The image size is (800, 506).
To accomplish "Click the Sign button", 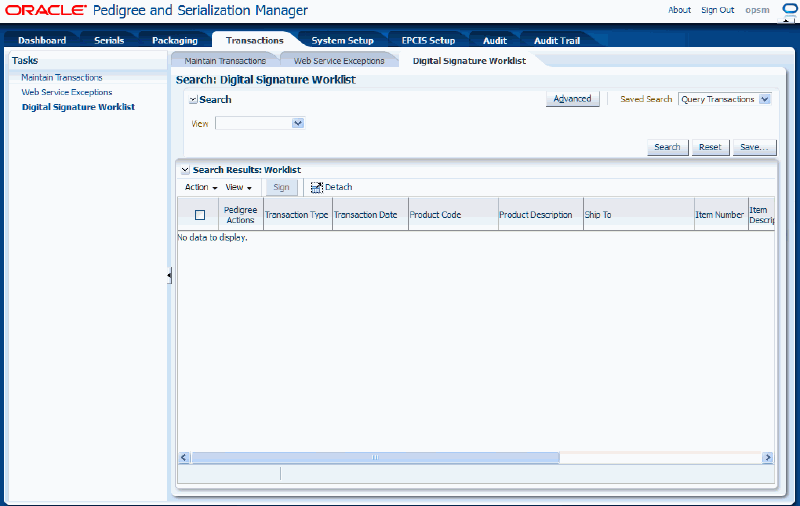I will [x=281, y=187].
